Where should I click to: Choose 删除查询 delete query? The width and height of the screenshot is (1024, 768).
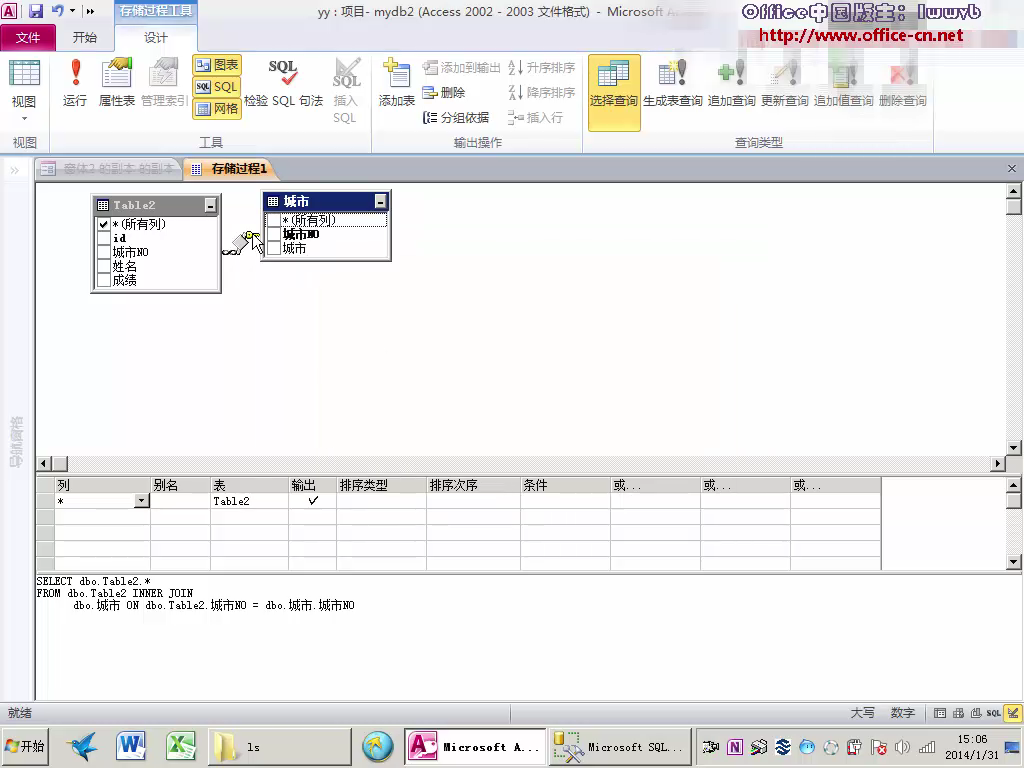(x=903, y=84)
